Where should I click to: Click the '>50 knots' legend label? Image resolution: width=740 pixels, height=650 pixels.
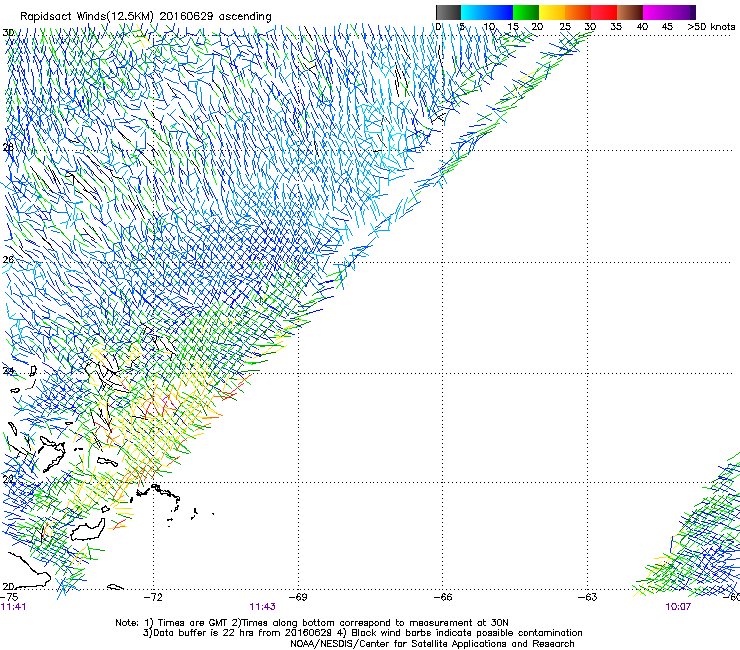(711, 27)
